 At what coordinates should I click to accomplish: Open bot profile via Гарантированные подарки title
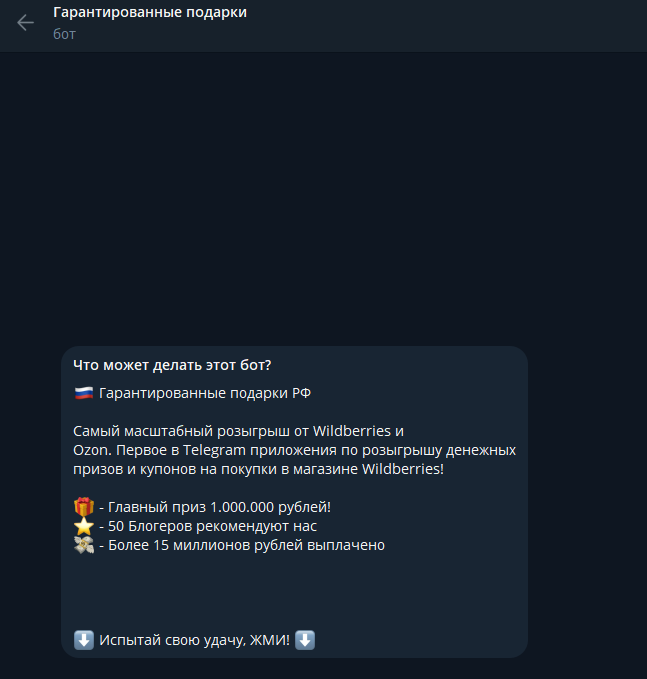[x=150, y=12]
